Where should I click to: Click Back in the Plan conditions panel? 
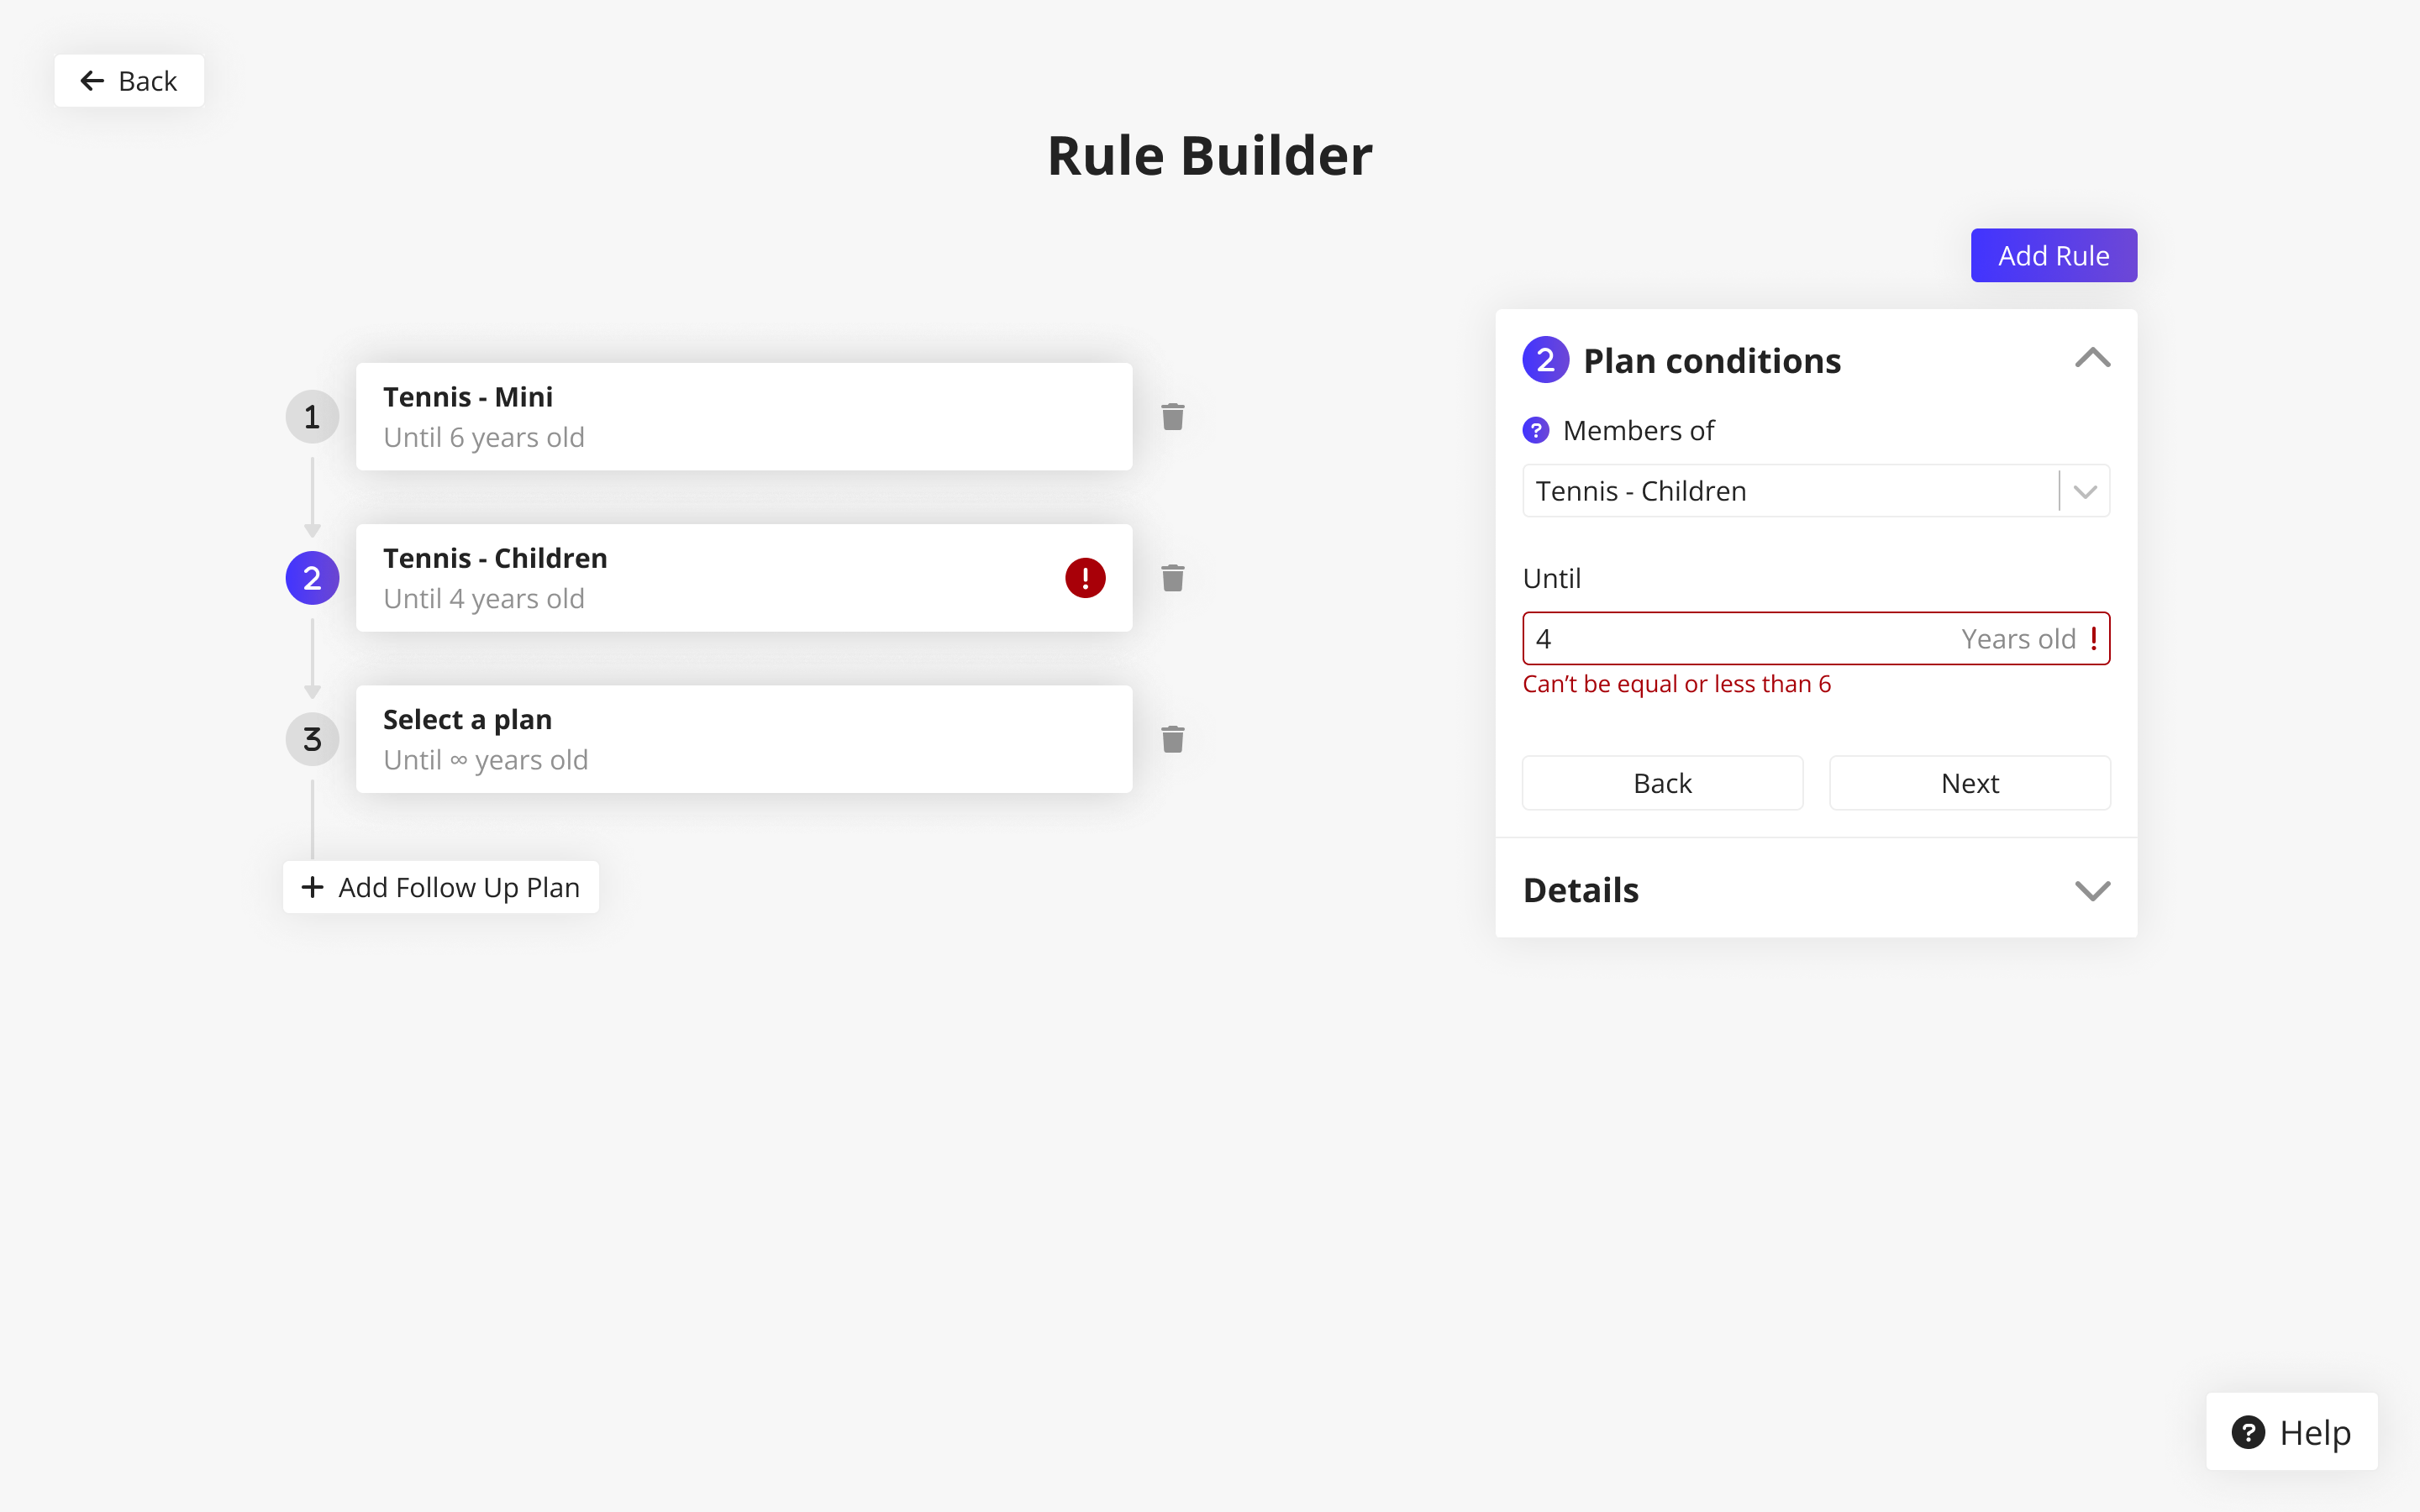tap(1662, 783)
